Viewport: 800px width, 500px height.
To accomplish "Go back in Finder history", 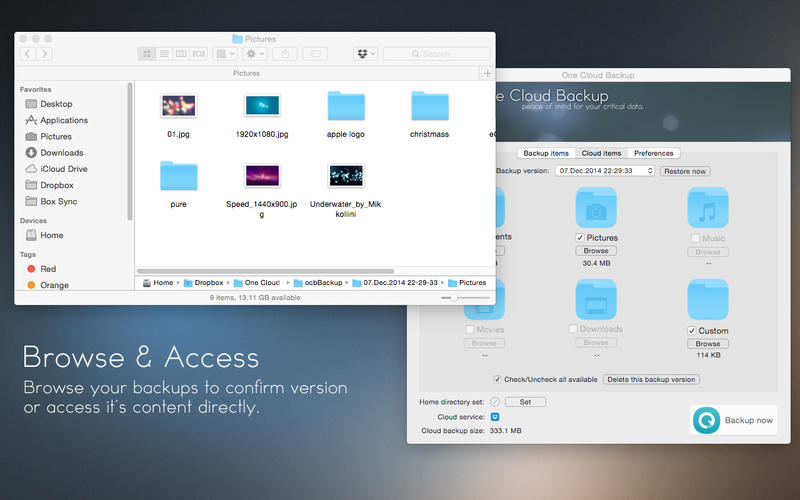I will 28,53.
